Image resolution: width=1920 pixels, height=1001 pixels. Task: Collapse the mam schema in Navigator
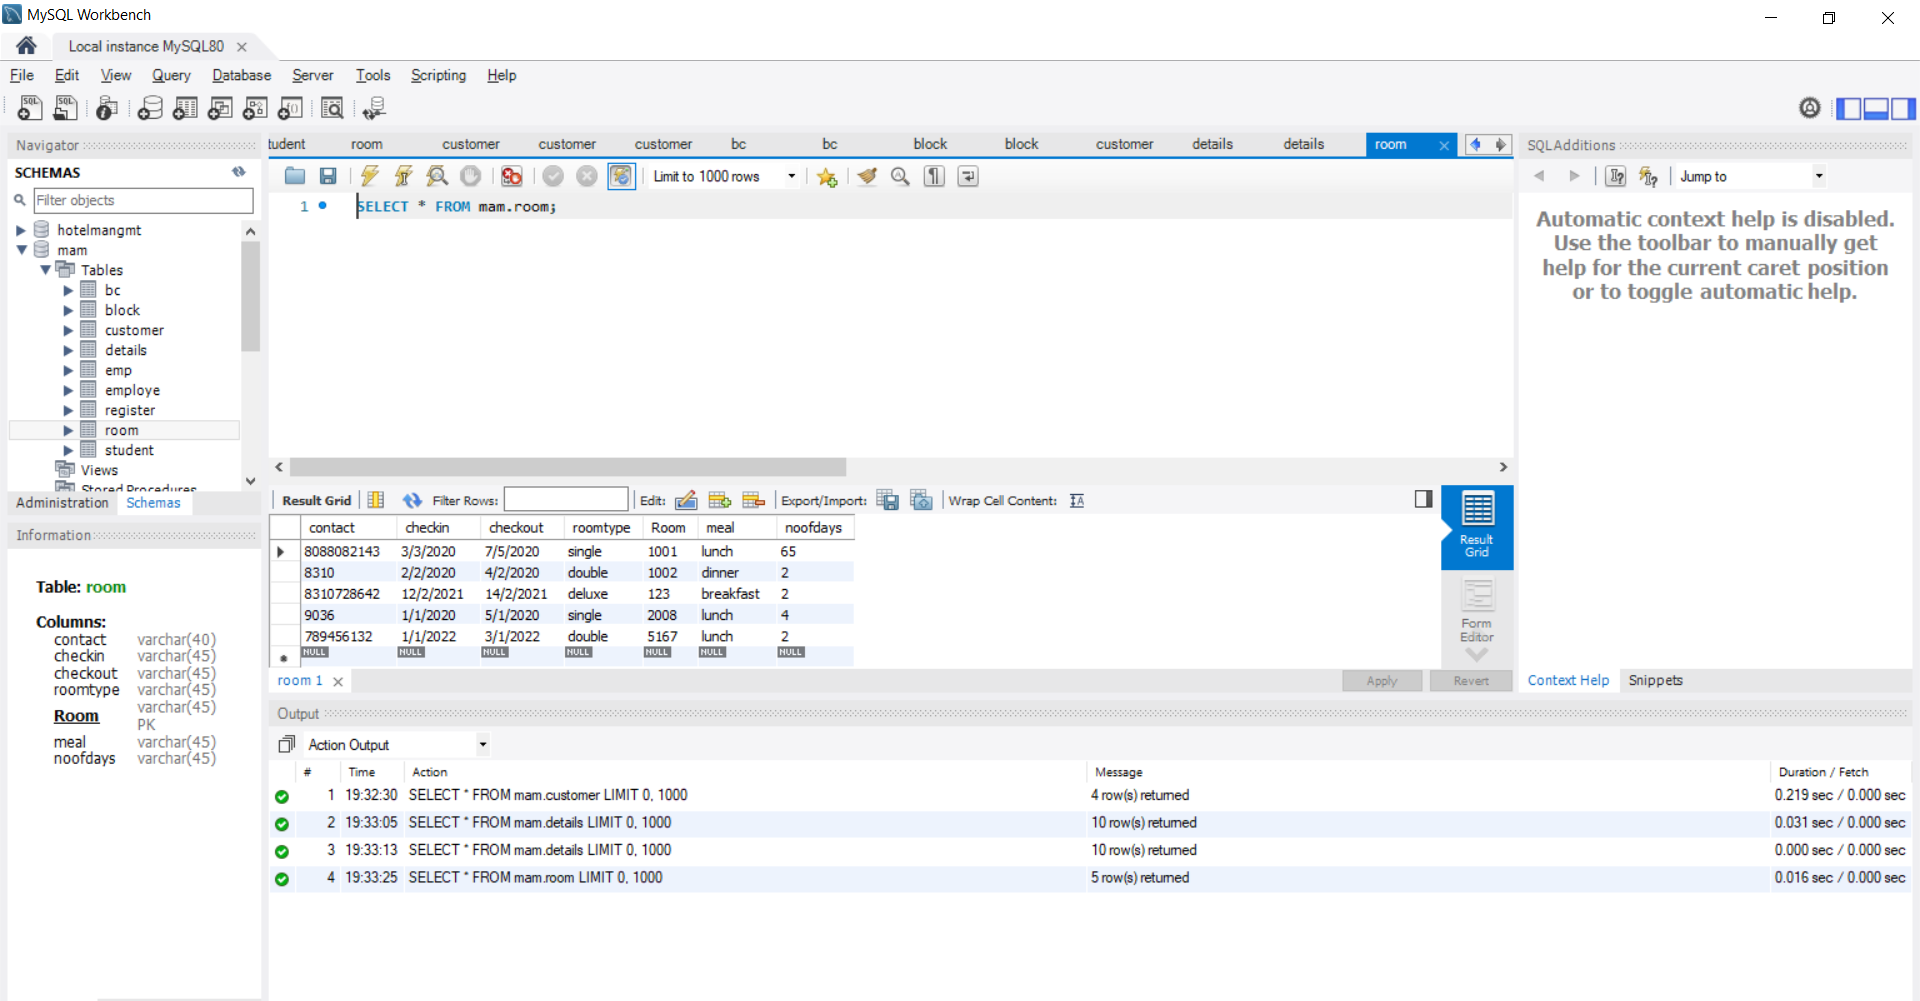22,249
